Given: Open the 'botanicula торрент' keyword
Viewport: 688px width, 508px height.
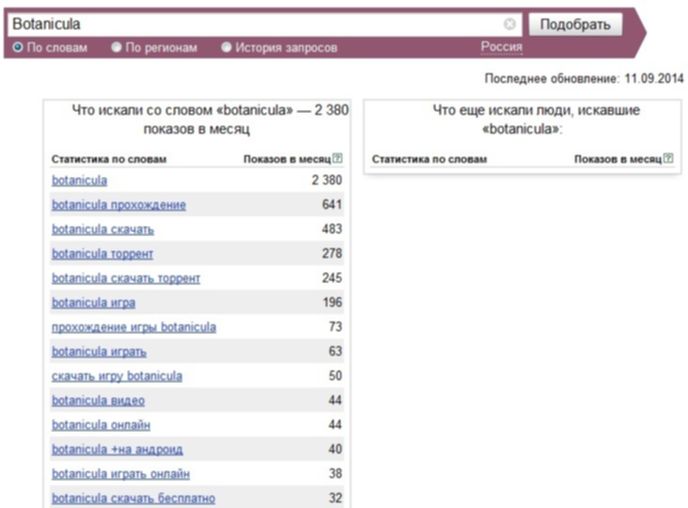Looking at the screenshot, I should (x=102, y=254).
